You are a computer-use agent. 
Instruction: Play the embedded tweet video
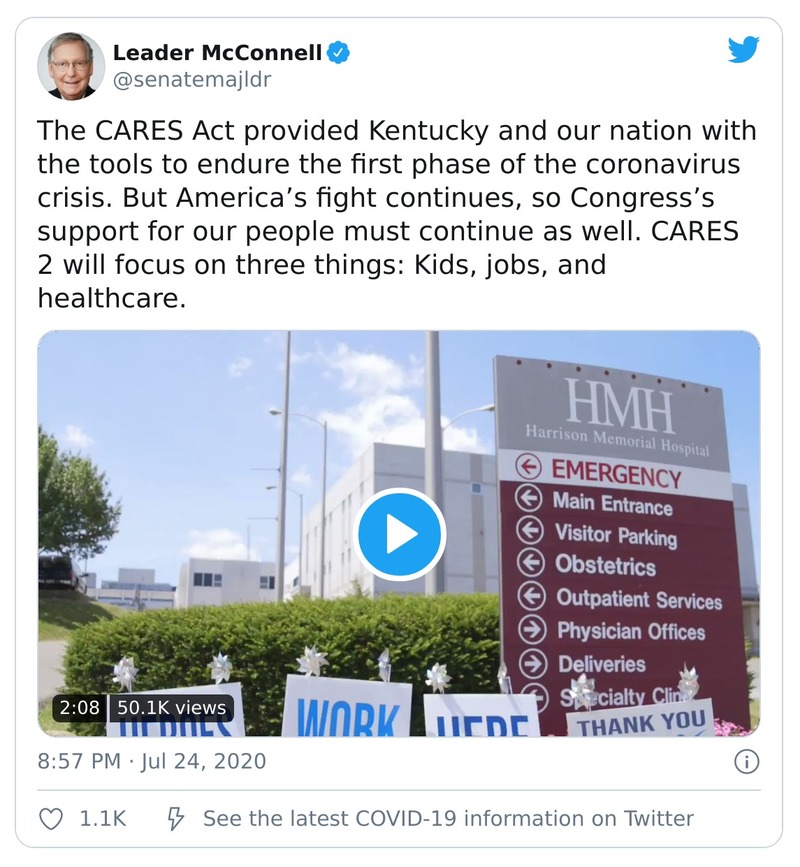pyautogui.click(x=400, y=534)
